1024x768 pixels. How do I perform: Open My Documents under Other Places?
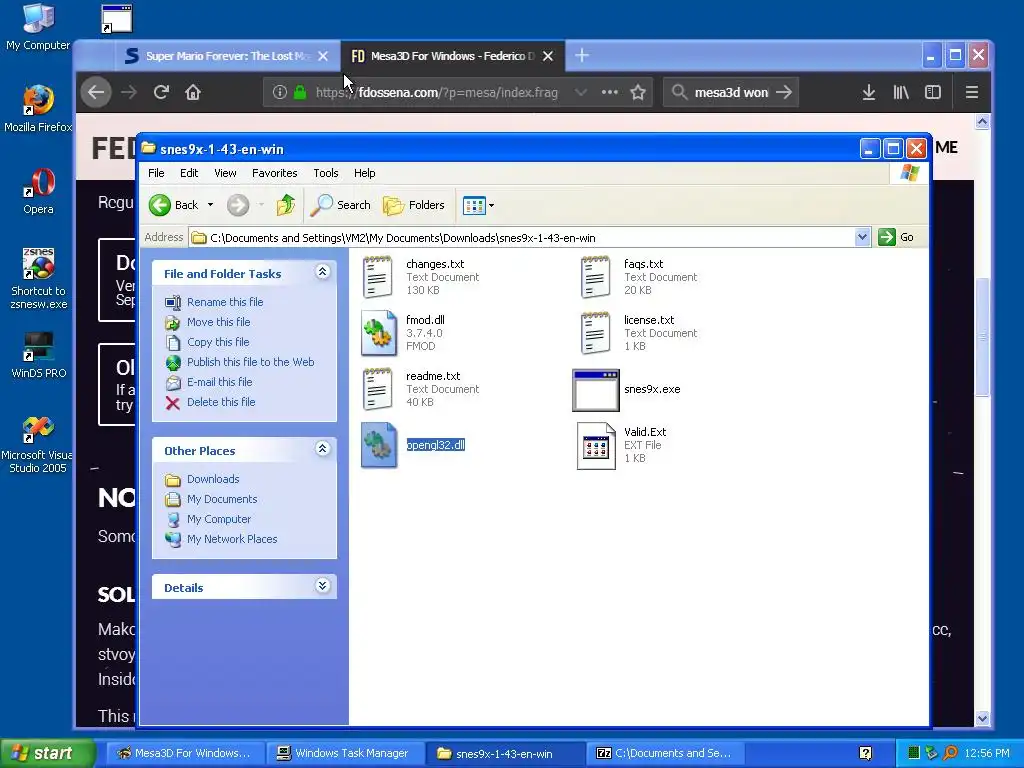(222, 499)
